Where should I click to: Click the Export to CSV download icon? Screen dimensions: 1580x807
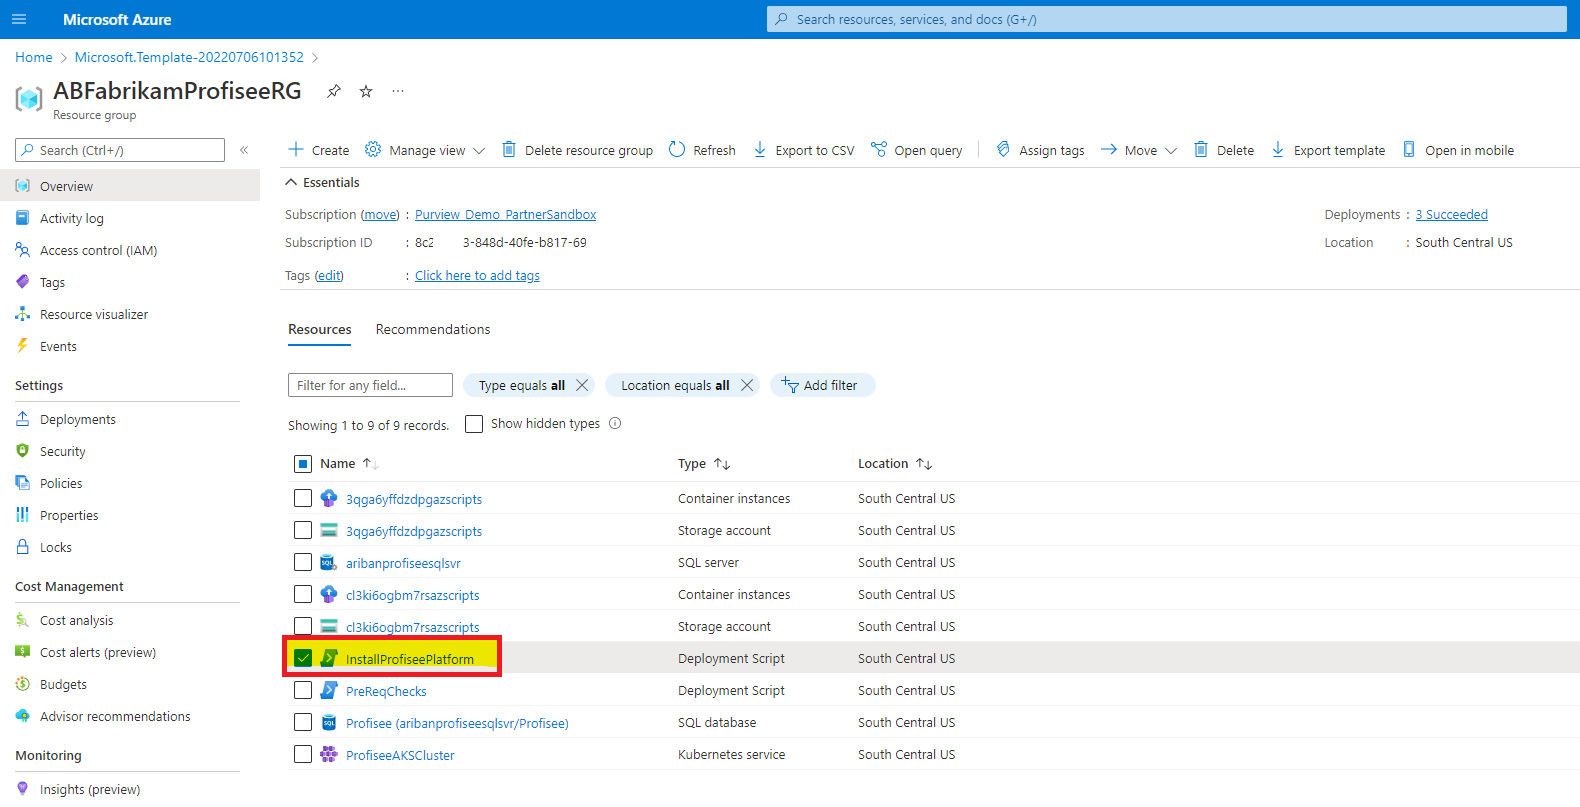[x=760, y=150]
